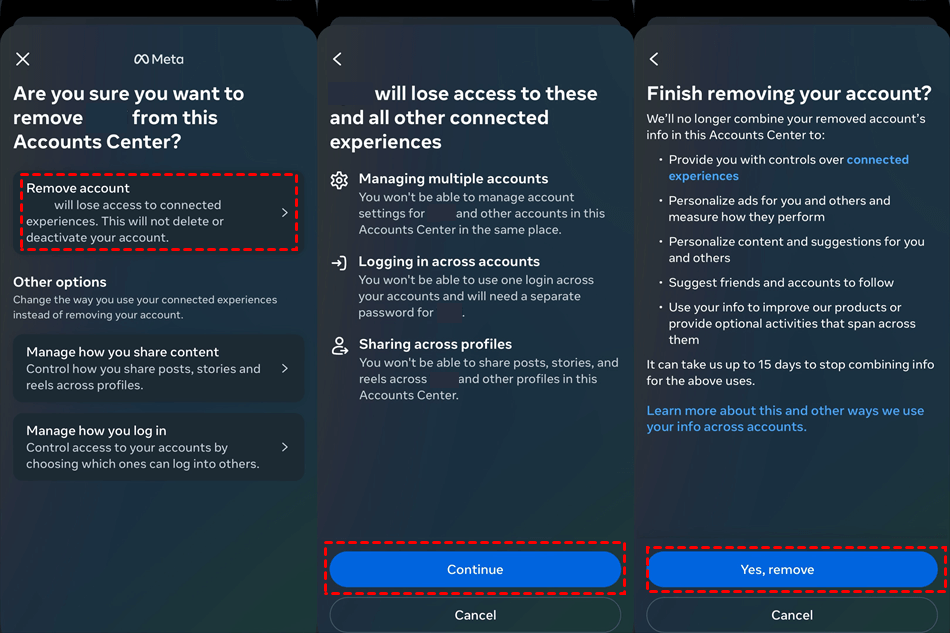Go back from the lose access screen

click(x=338, y=60)
